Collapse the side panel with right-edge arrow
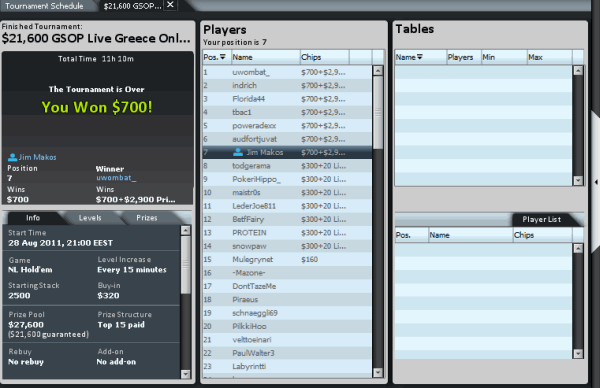This screenshot has height=388, width=600. (x=596, y=182)
